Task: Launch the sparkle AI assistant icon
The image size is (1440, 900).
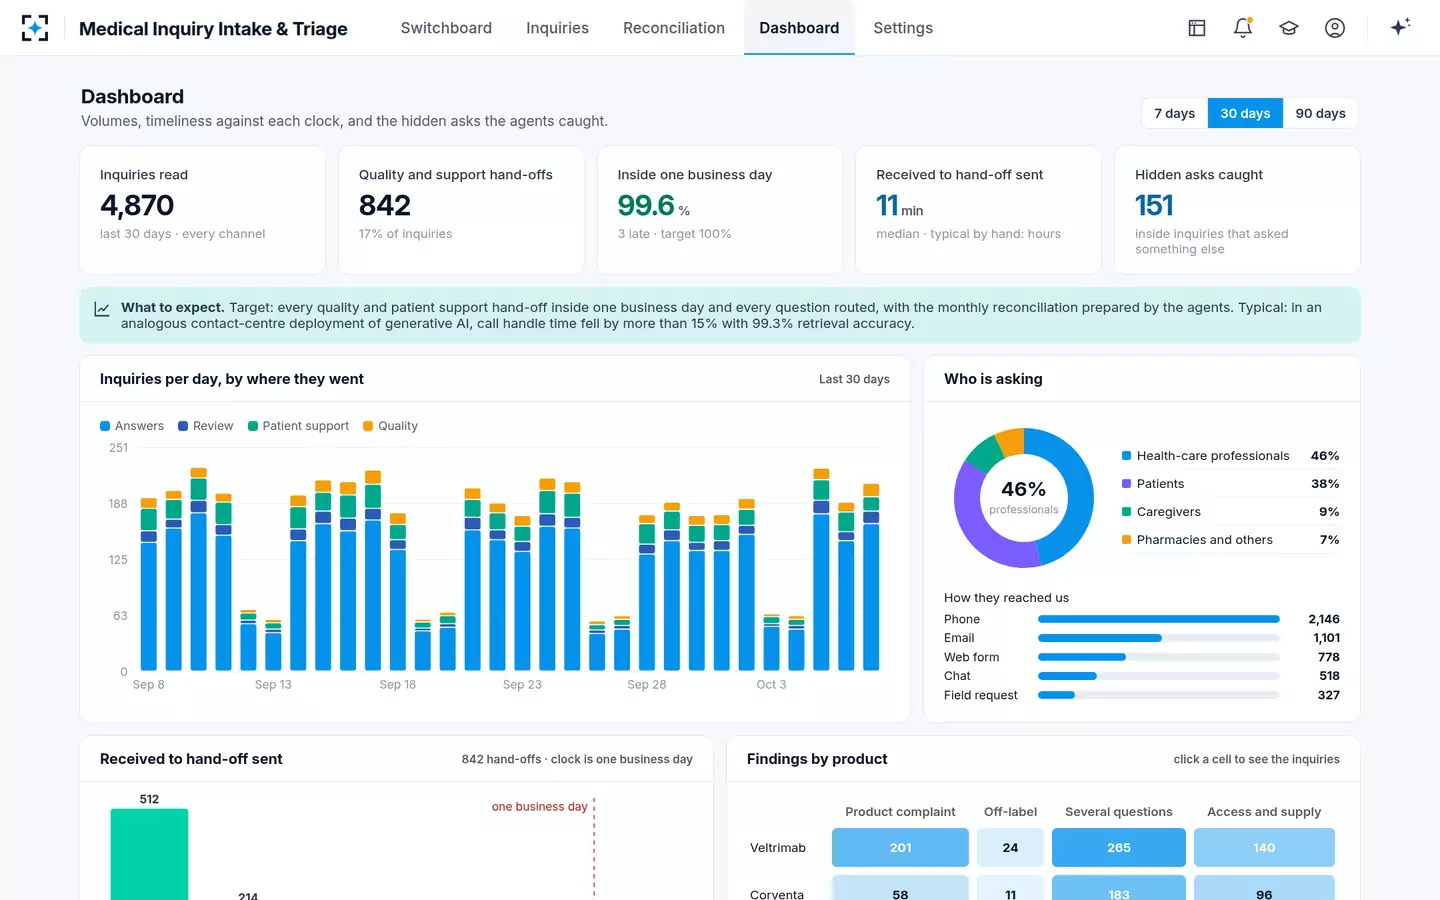Action: click(1400, 27)
